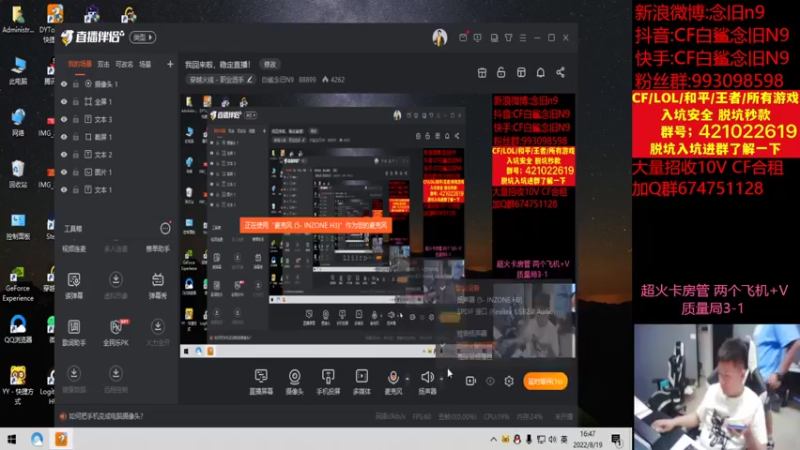Image resolution: width=800 pixels, height=450 pixels.
Task: Click the live preview canvas
Action: tap(378, 226)
